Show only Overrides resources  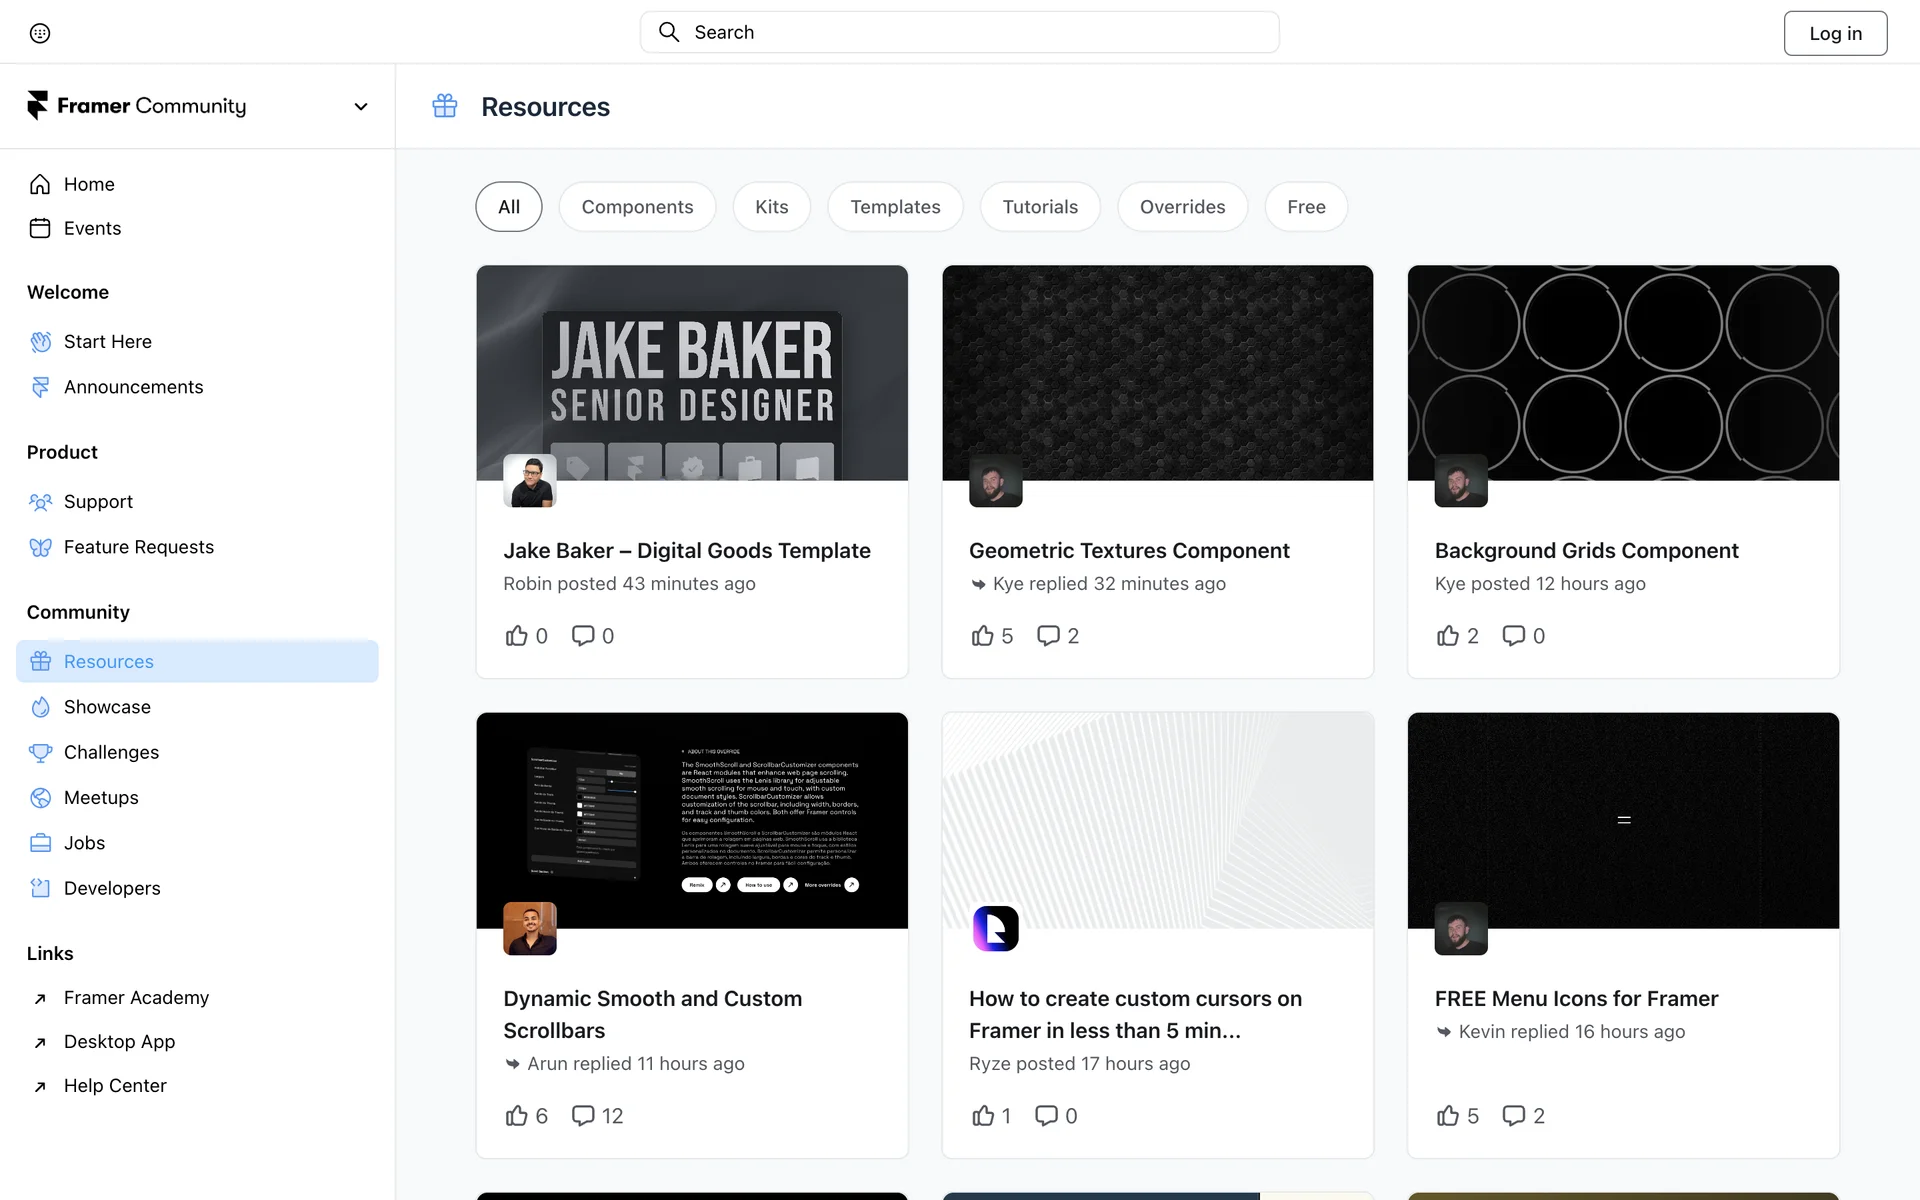pyautogui.click(x=1182, y=207)
